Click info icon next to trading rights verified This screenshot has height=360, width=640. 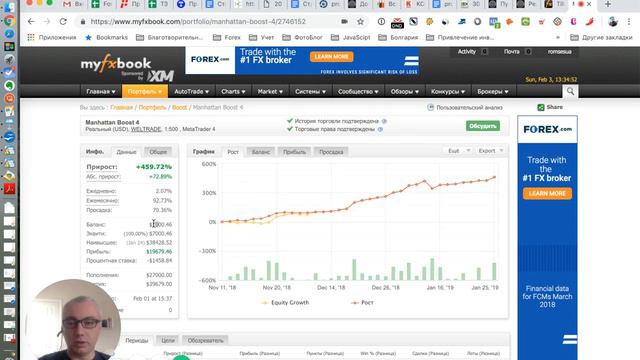tap(380, 129)
